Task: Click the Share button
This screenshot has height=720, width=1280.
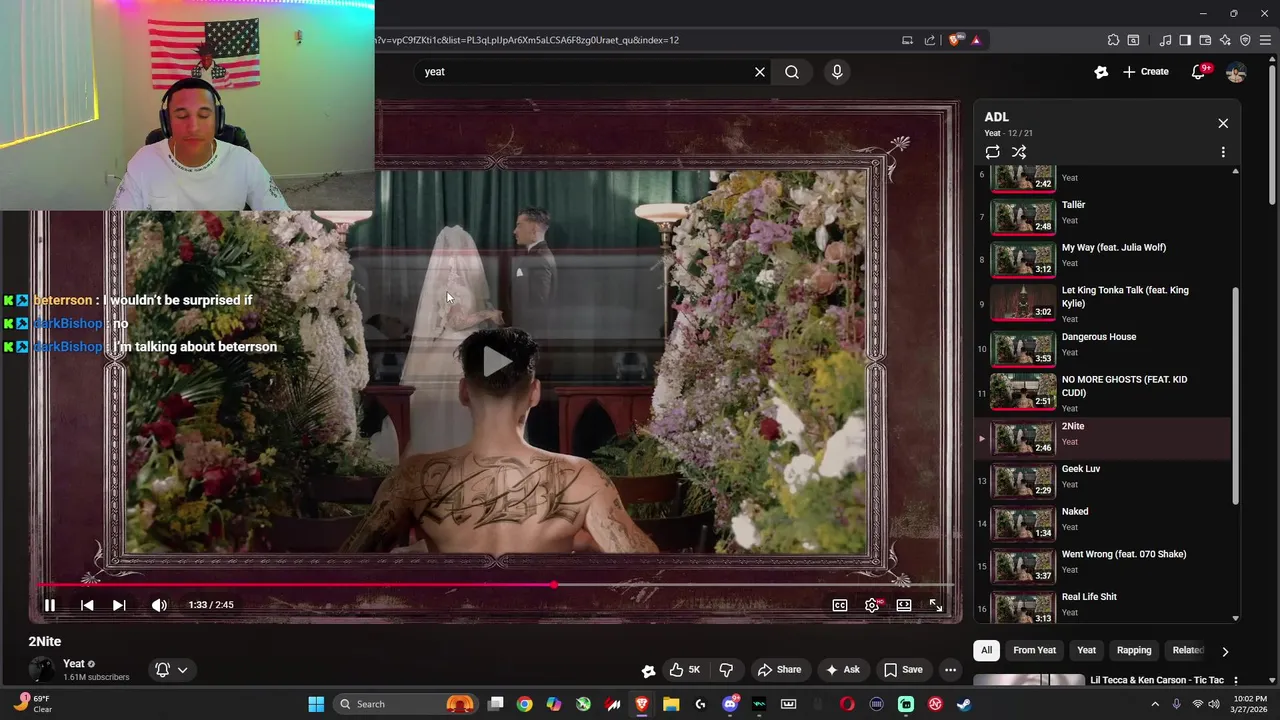Action: pyautogui.click(x=779, y=670)
